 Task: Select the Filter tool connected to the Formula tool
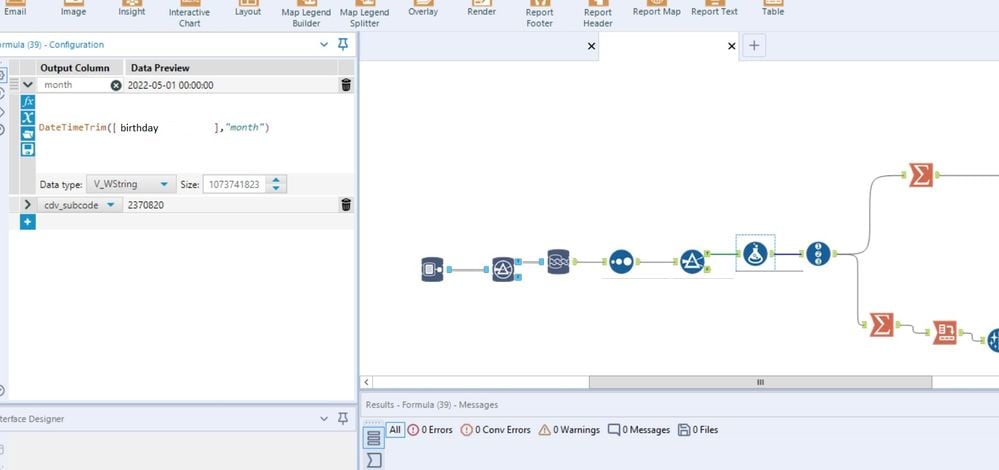click(x=692, y=261)
